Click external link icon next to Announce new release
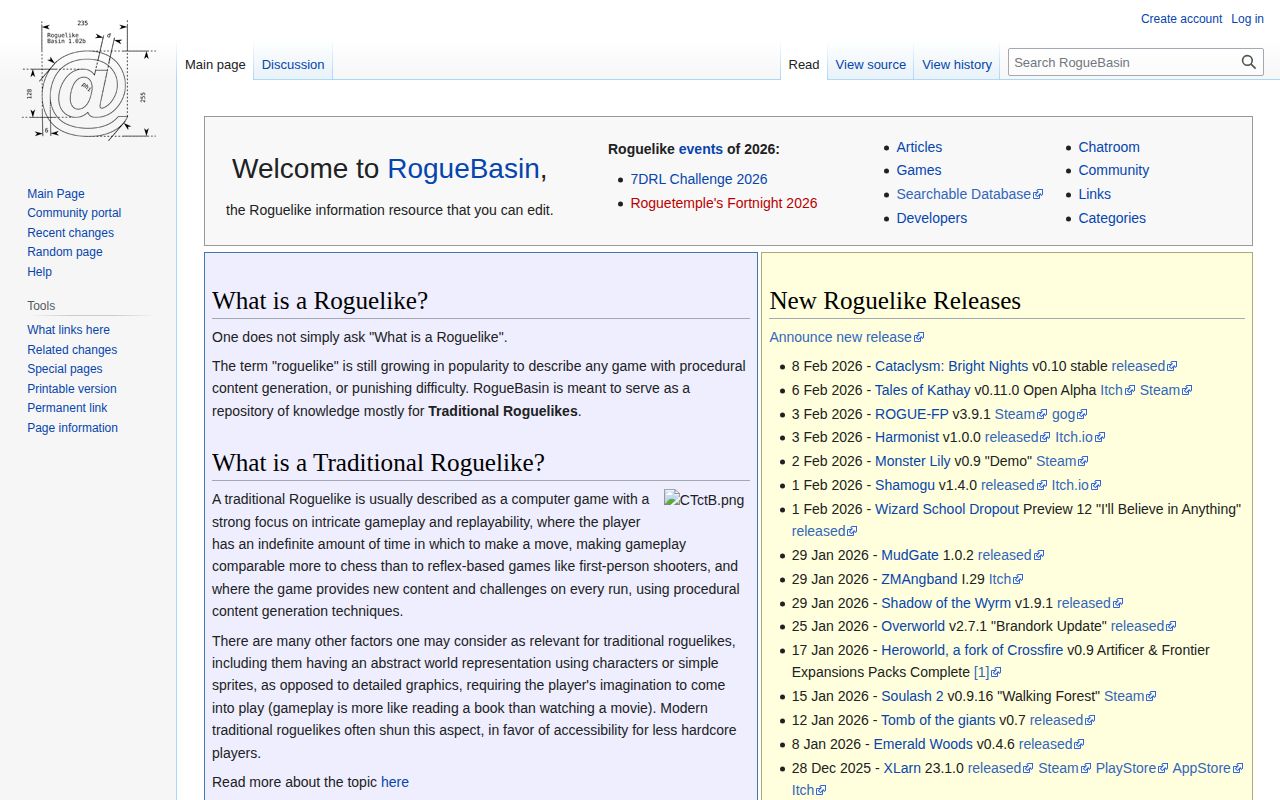The image size is (1280, 800). (917, 337)
